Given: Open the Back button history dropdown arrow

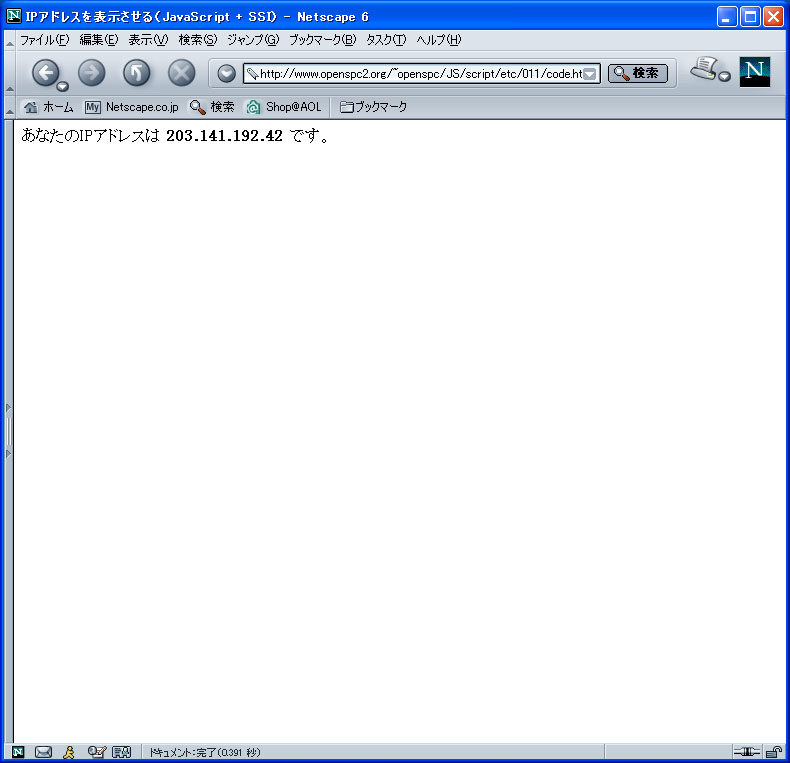Looking at the screenshot, I should [x=62, y=87].
